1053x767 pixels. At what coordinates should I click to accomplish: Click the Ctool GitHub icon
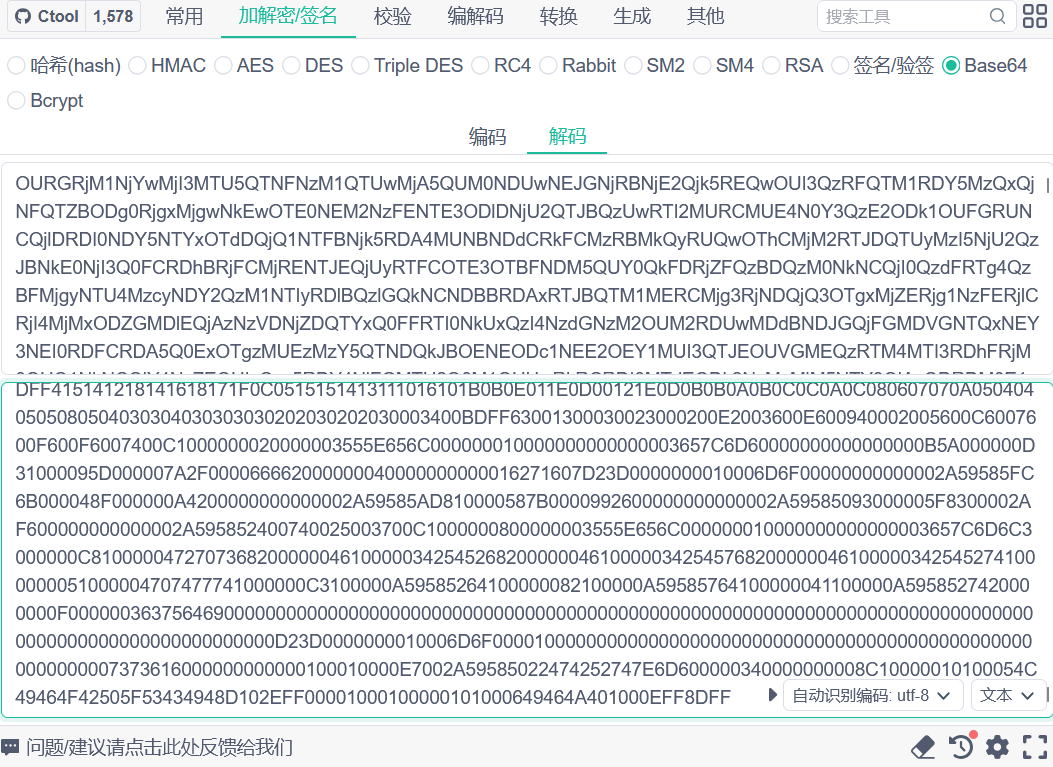pos(23,17)
